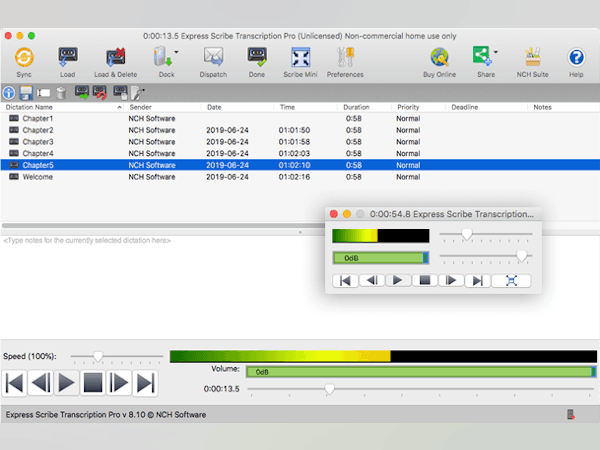Click the Load & Delete icon
Viewport: 600px width, 450px height.
pyautogui.click(x=116, y=58)
